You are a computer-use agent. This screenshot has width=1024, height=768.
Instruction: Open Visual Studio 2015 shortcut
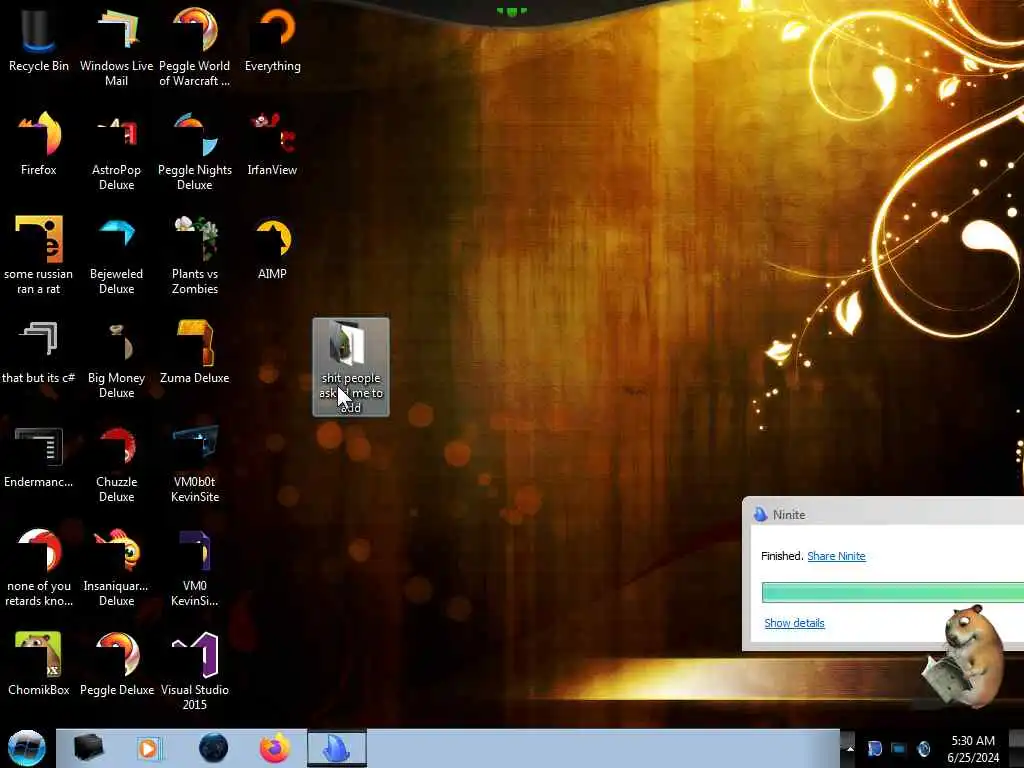pos(195,671)
